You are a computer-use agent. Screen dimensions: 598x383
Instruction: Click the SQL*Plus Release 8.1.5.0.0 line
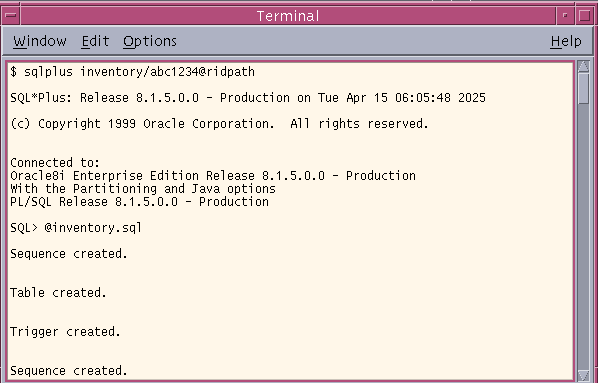[x=248, y=98]
